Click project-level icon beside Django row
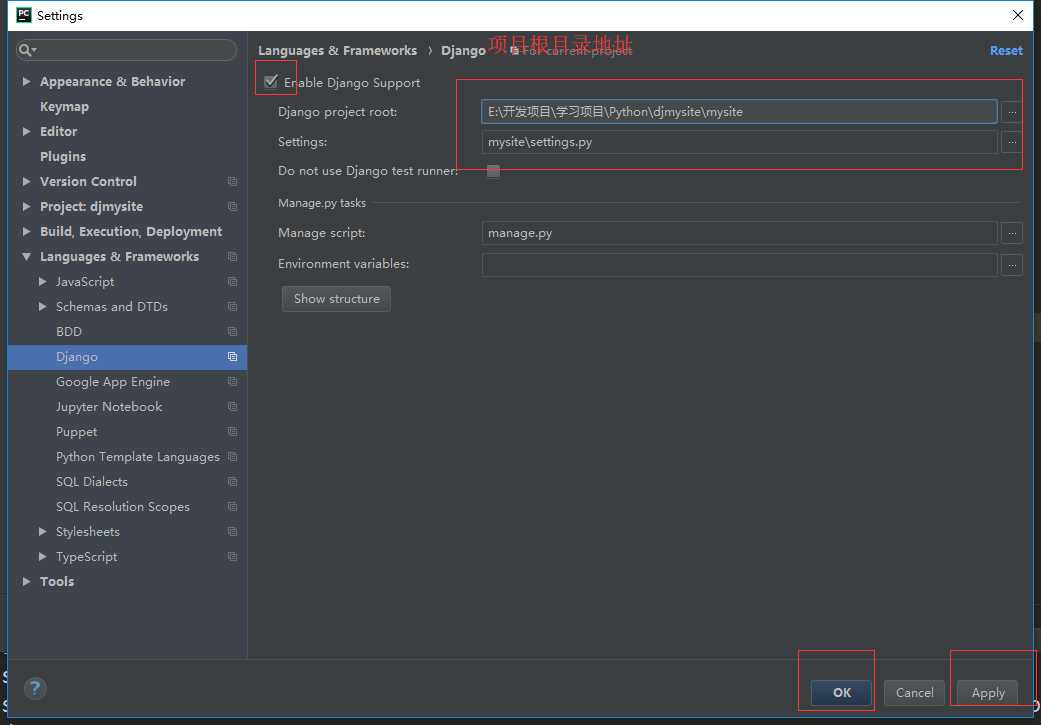The width and height of the screenshot is (1041, 725). (x=232, y=357)
